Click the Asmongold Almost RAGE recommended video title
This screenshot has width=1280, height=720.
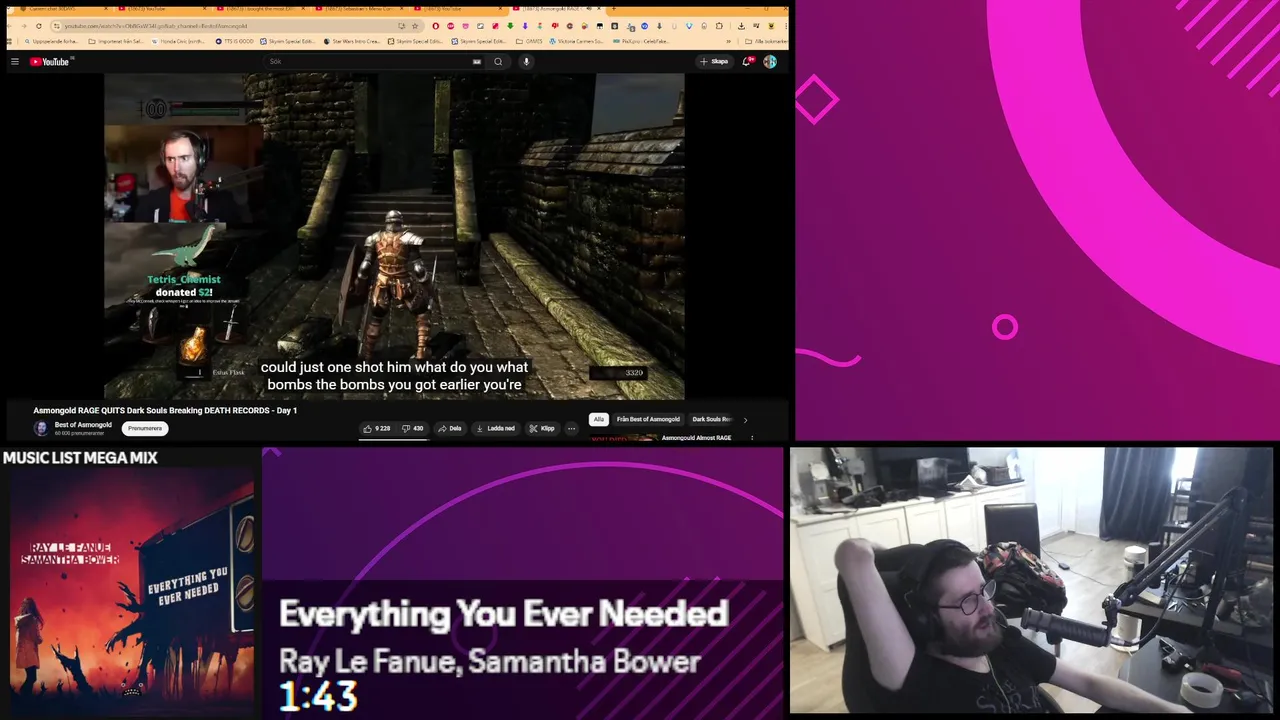click(696, 438)
